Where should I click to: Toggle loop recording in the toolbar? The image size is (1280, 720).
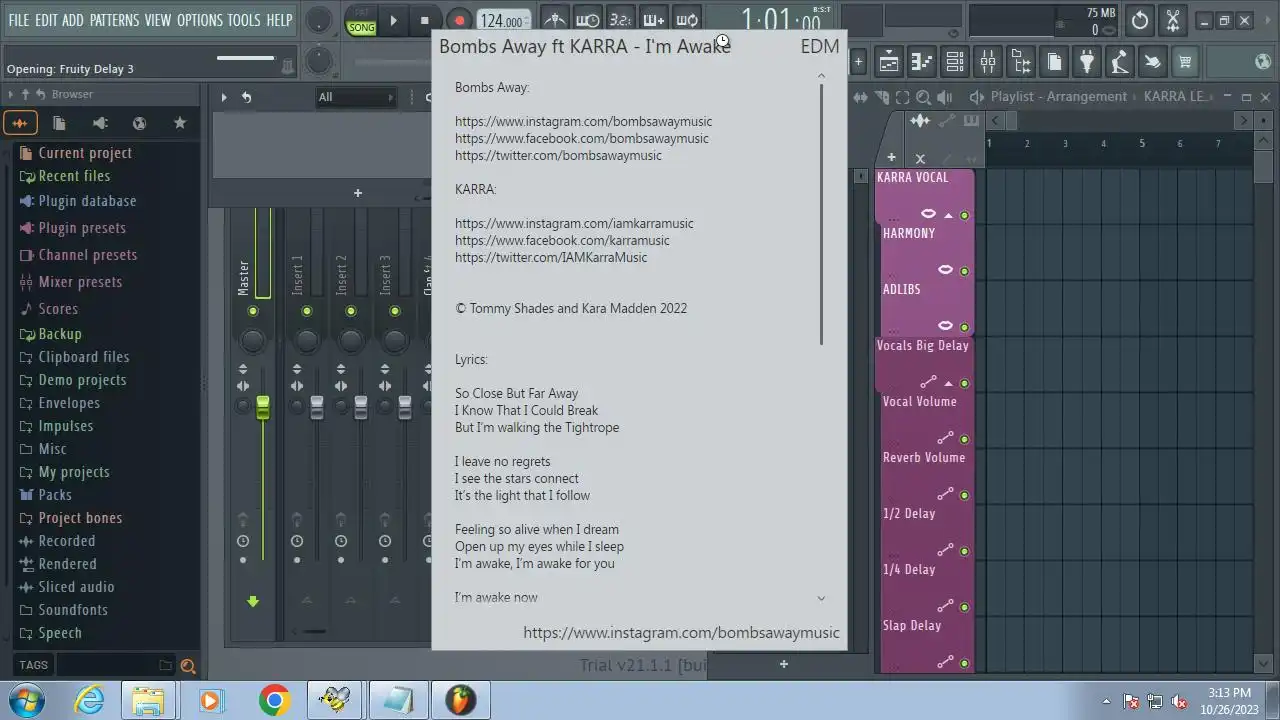686,20
